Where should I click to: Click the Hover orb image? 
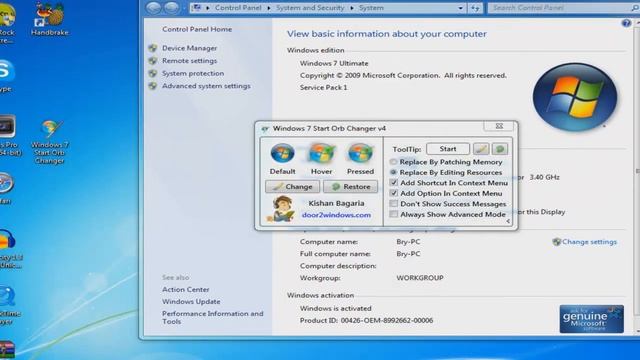pyautogui.click(x=321, y=153)
